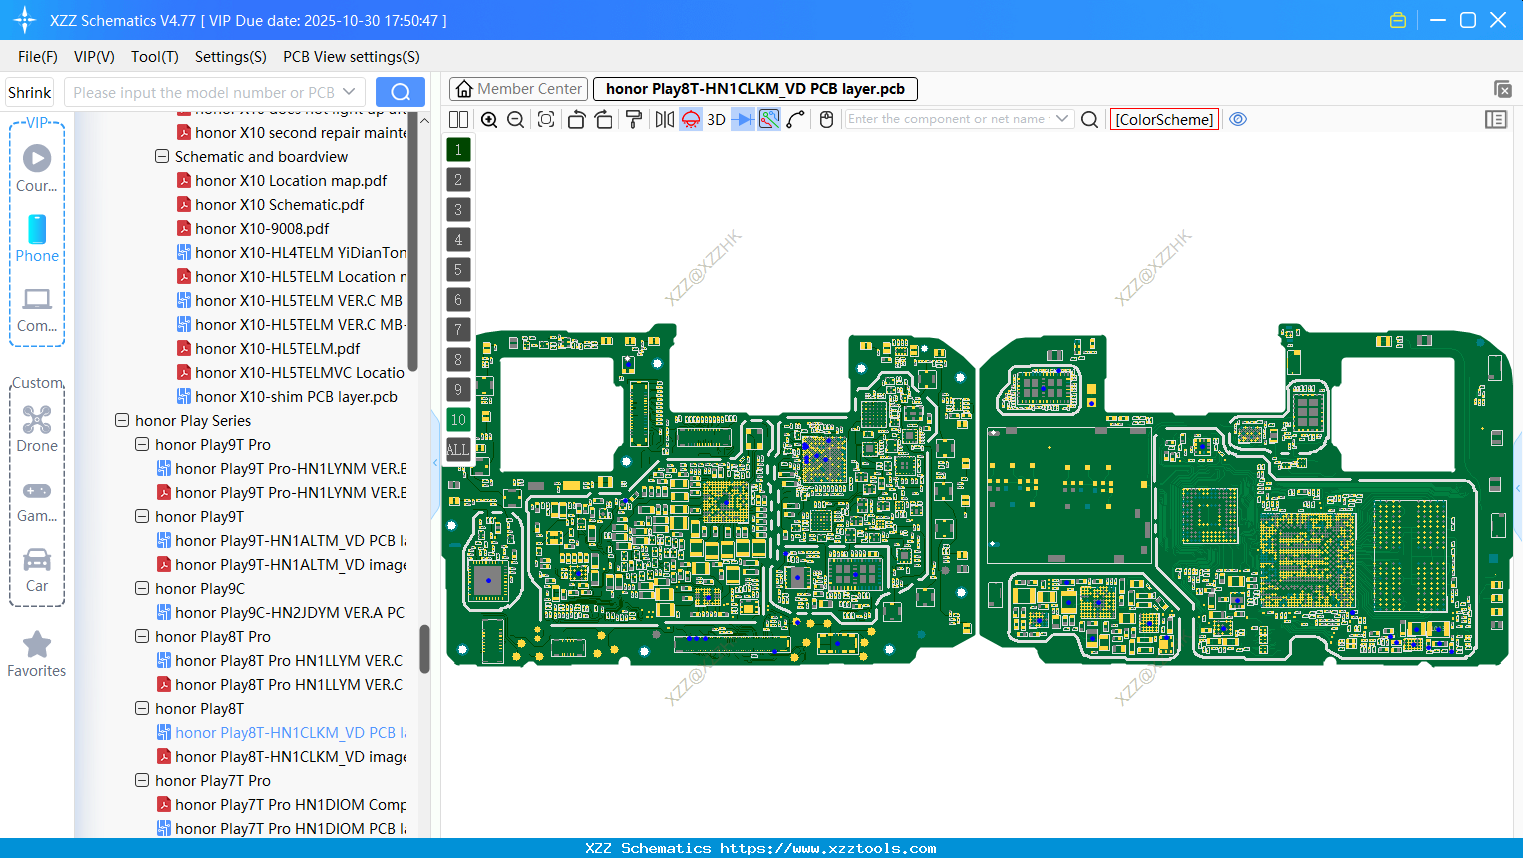Select the Car category in sidebar

(37, 570)
